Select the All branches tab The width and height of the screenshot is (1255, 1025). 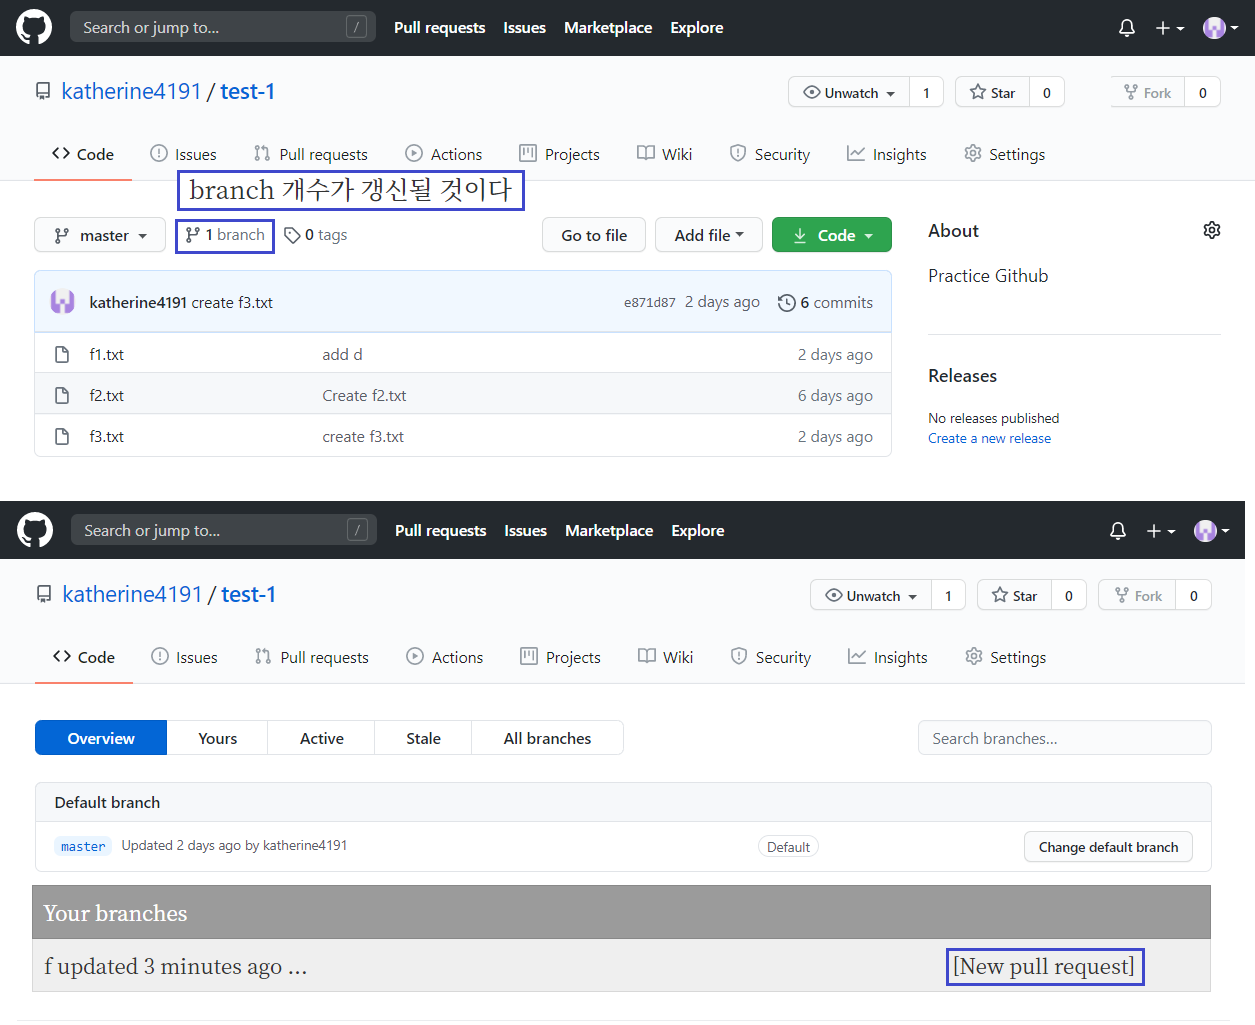coord(547,738)
